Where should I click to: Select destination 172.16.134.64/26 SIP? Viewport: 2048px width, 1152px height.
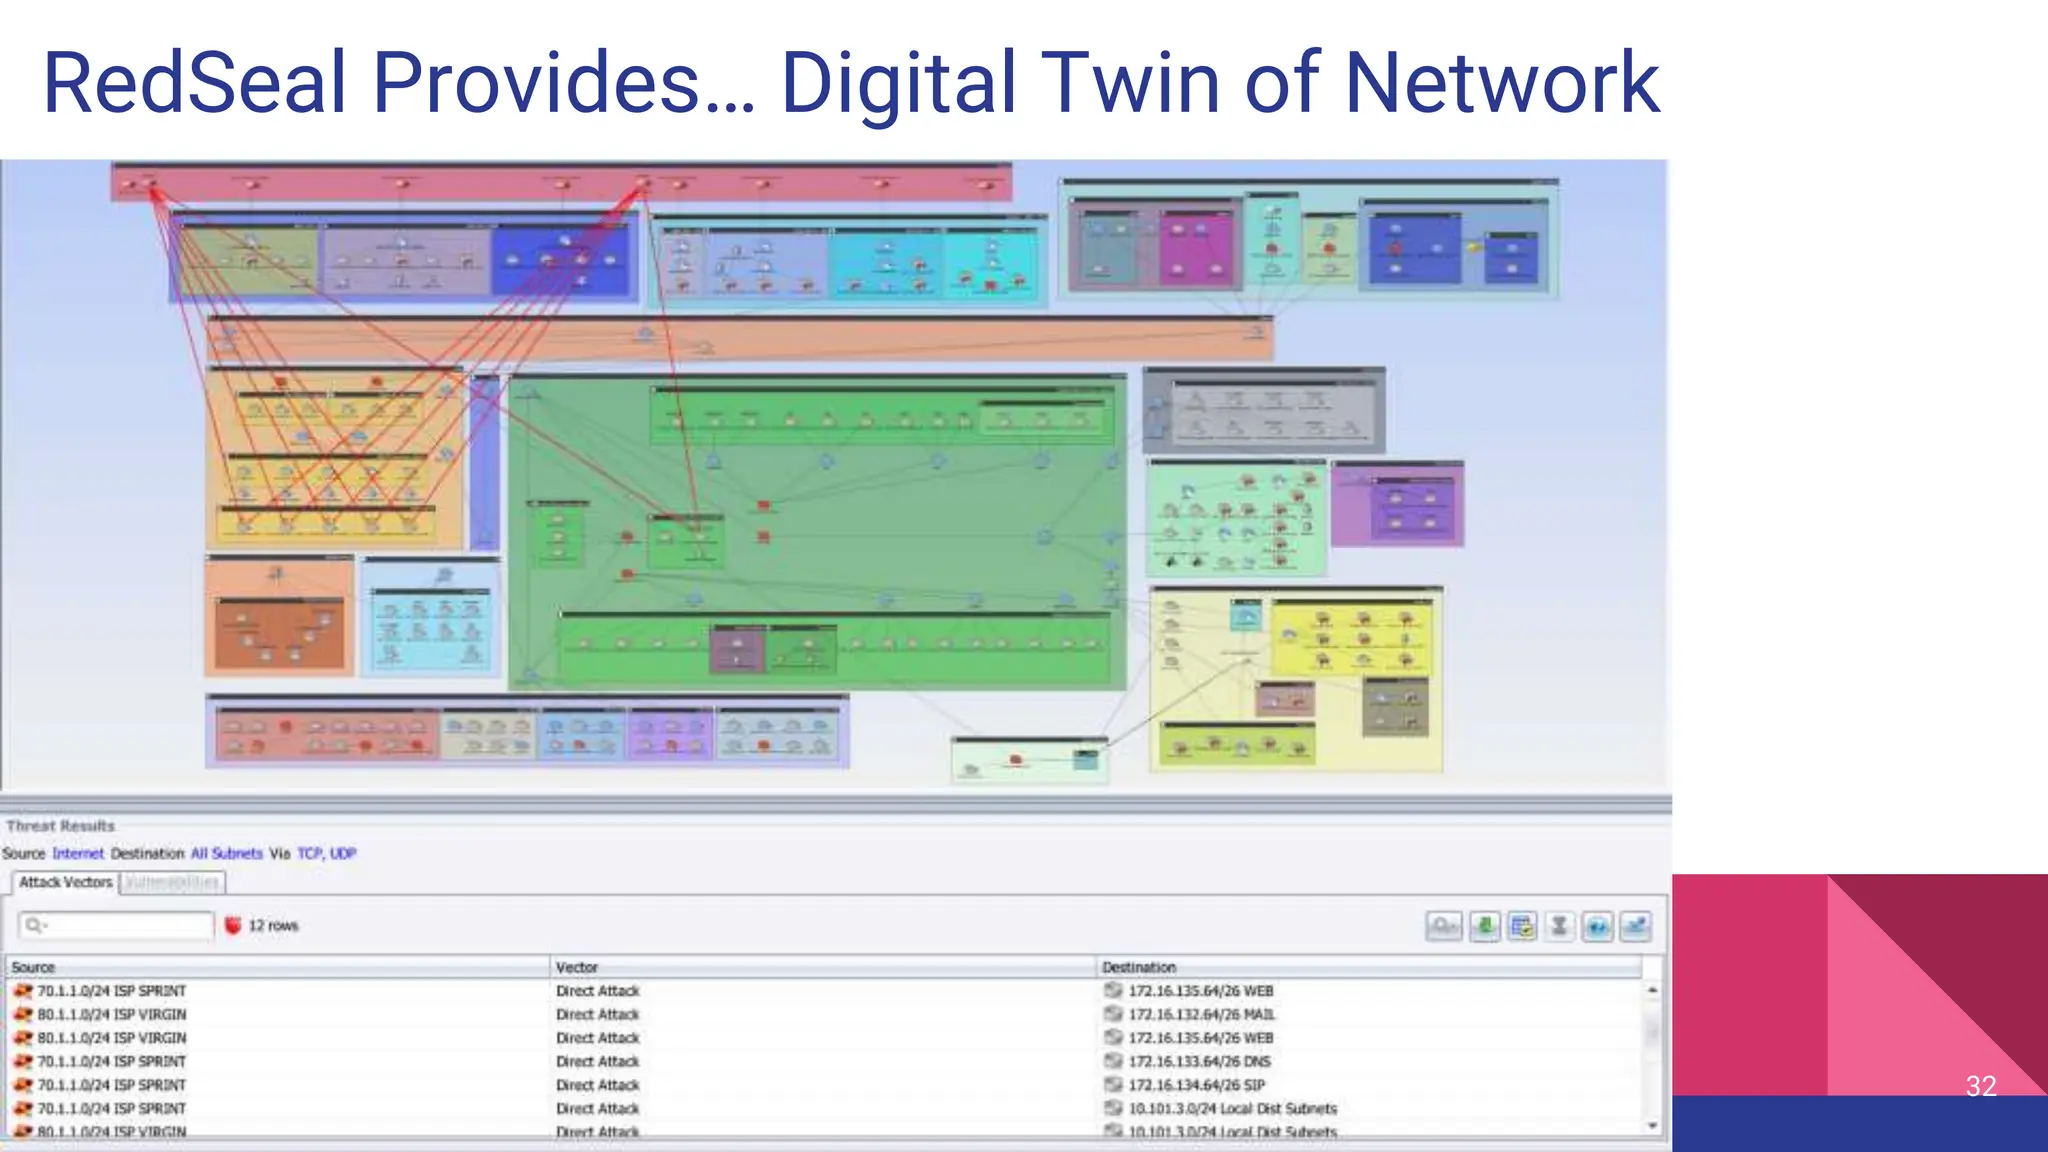(1197, 1085)
